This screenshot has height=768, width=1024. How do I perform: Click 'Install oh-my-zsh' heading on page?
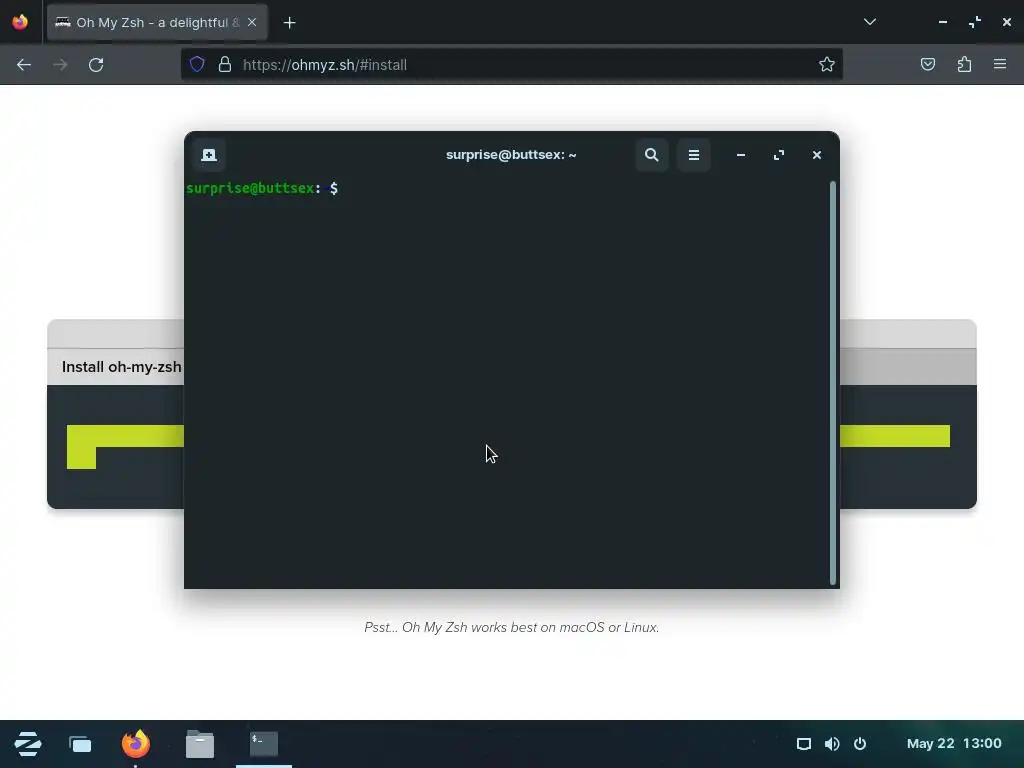[121, 367]
